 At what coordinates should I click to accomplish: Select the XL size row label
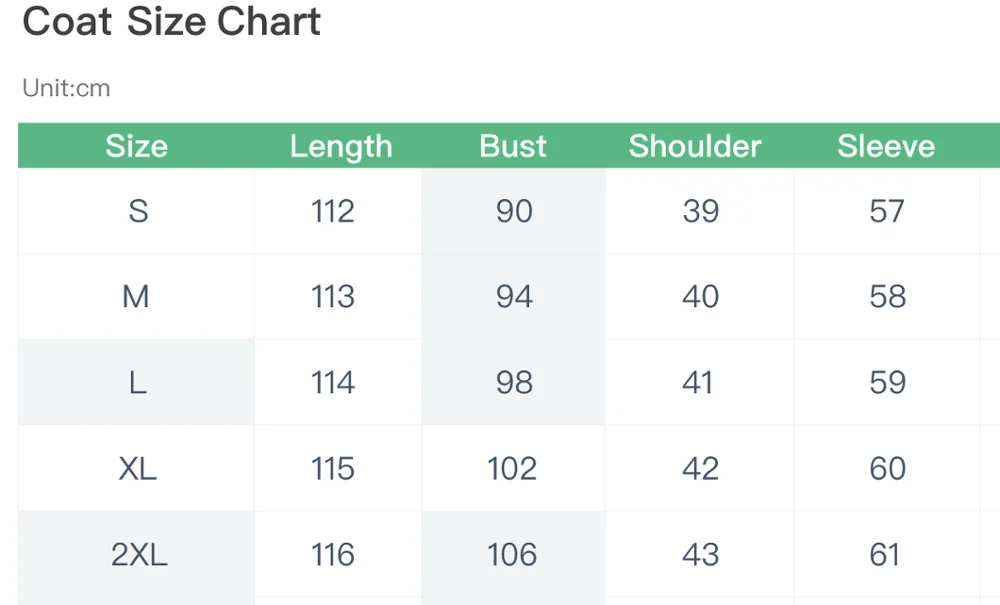[138, 469]
